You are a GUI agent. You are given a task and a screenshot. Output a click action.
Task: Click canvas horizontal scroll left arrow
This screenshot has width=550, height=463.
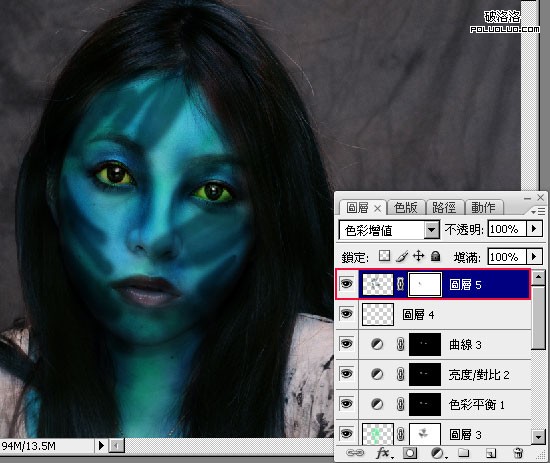click(116, 446)
